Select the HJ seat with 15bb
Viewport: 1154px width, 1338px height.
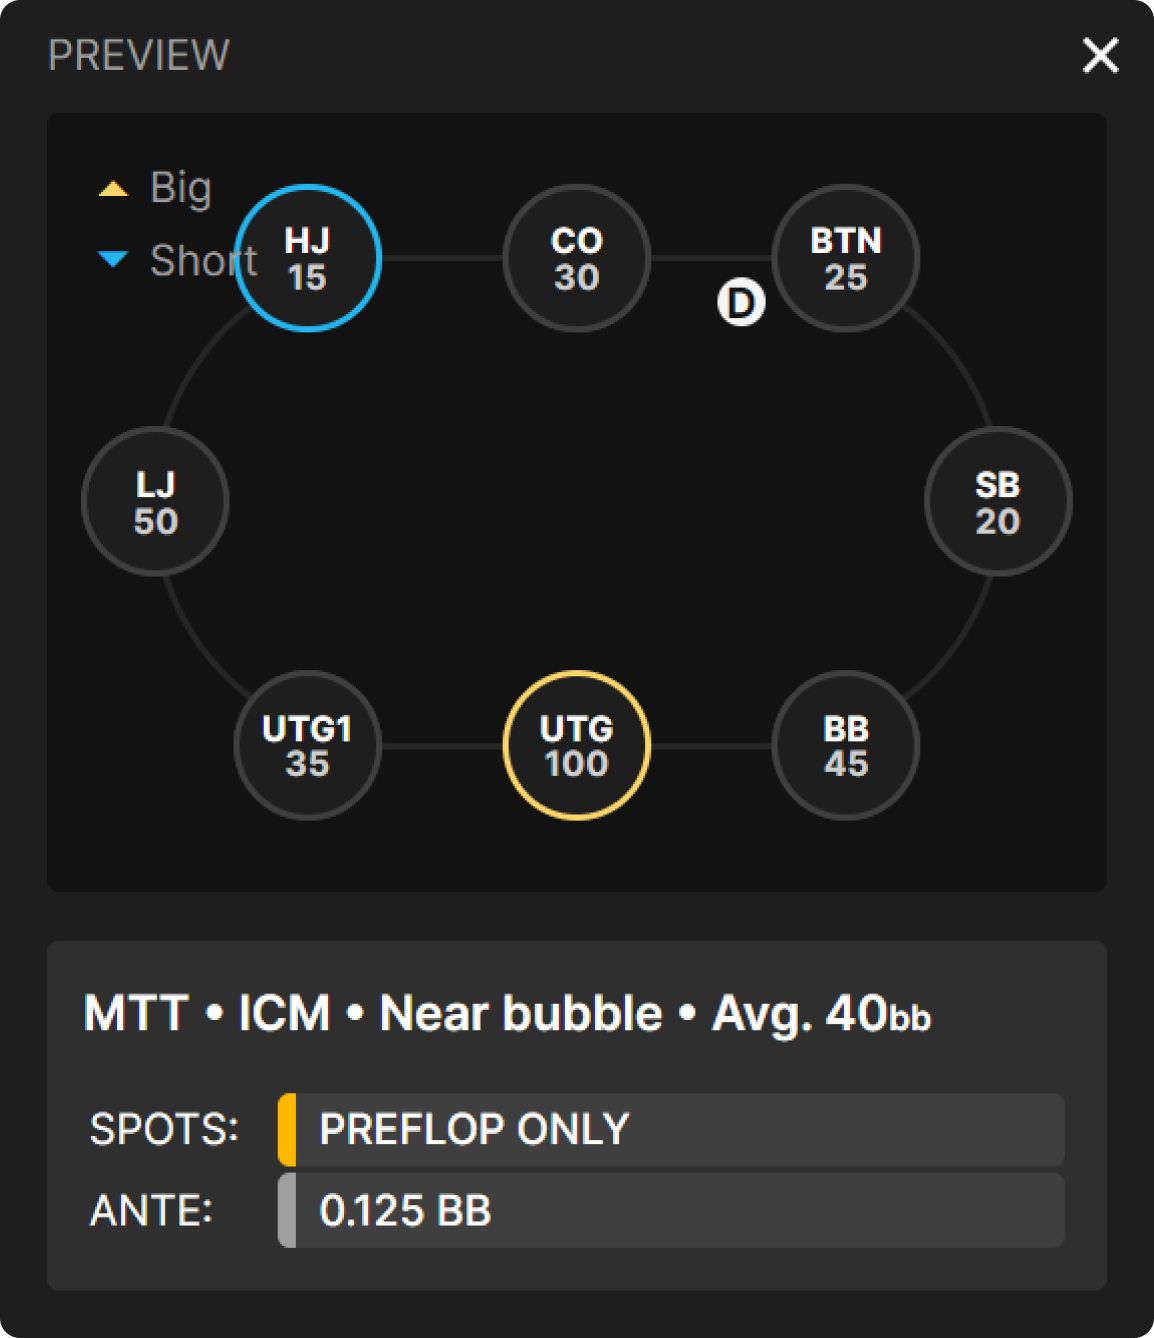[x=308, y=258]
